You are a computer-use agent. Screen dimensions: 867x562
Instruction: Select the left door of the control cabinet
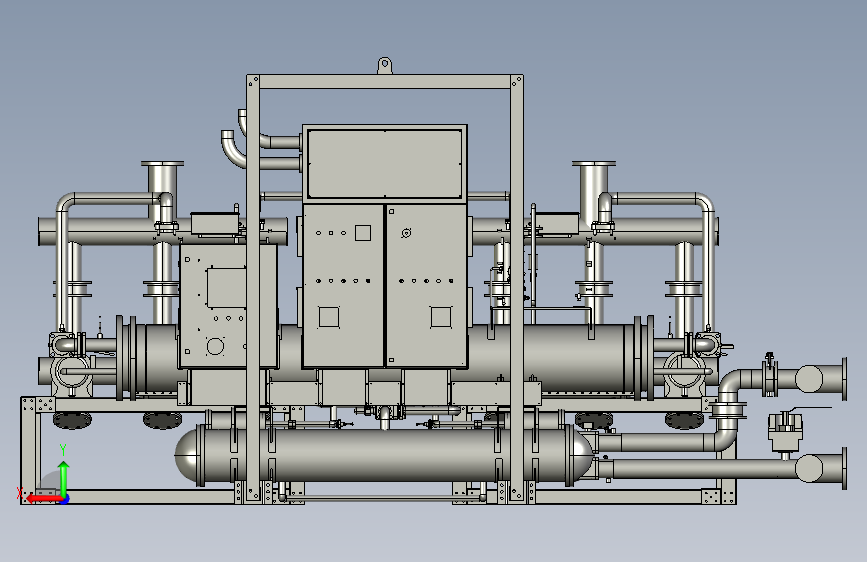tap(343, 285)
